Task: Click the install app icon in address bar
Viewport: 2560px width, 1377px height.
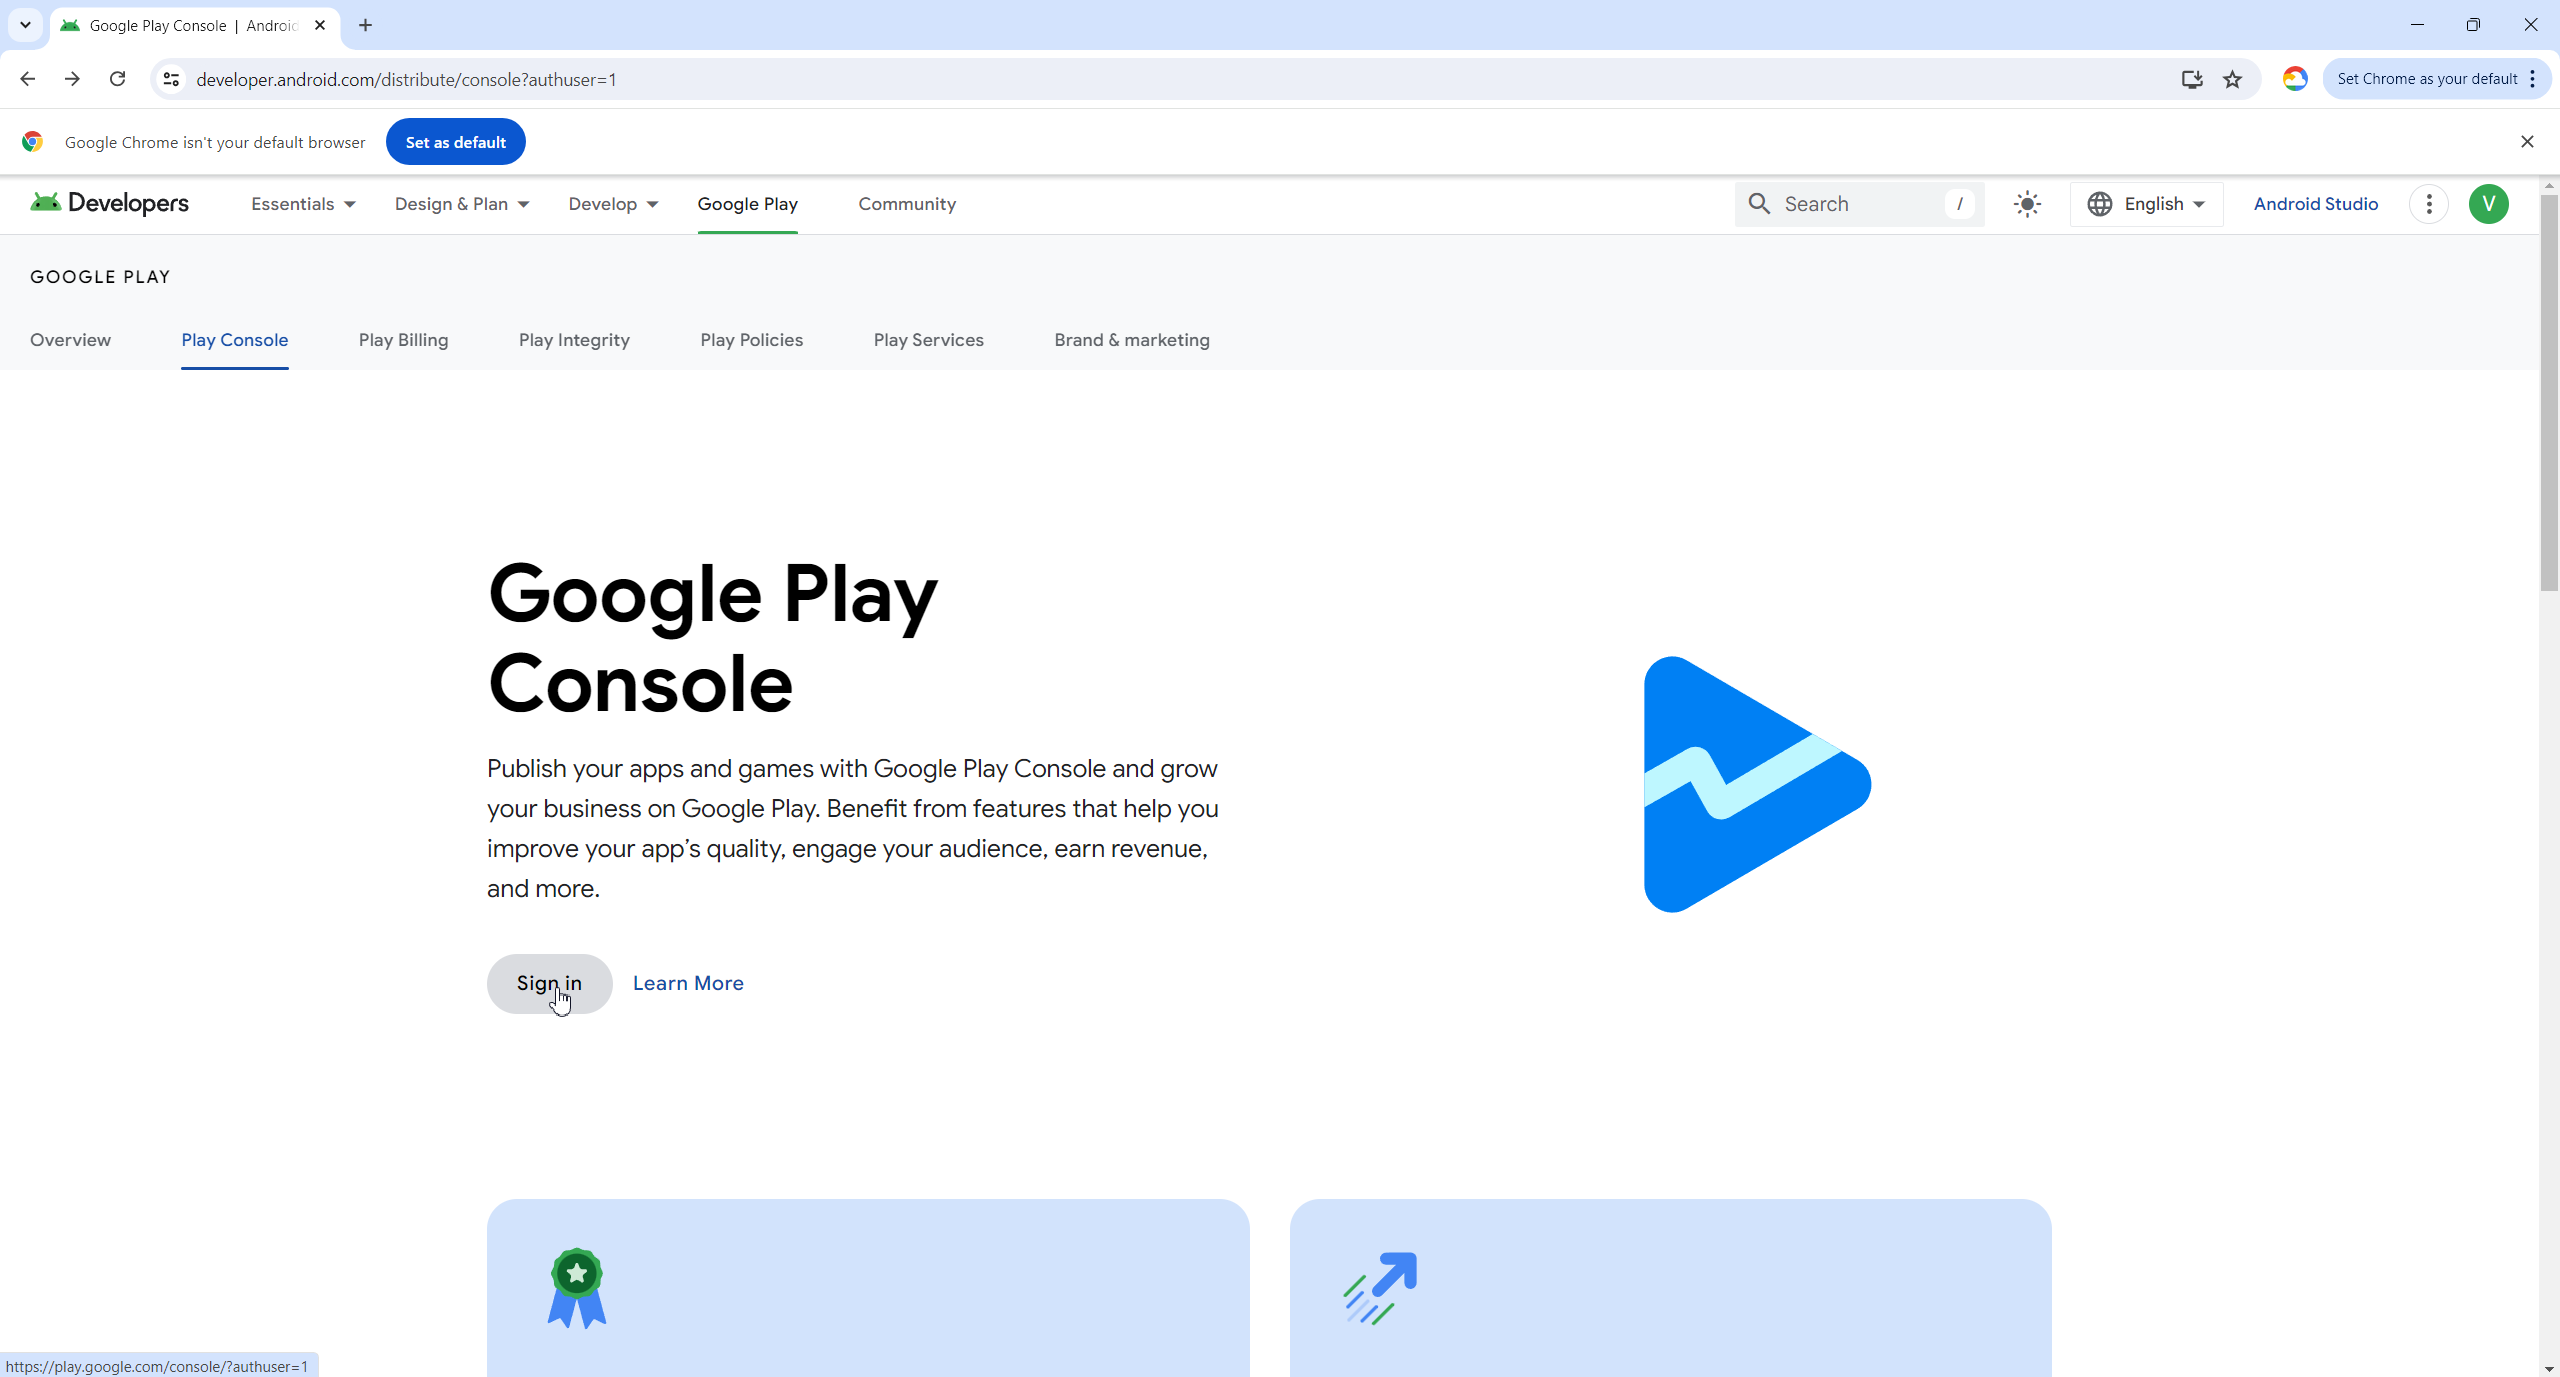Action: pos(2192,79)
